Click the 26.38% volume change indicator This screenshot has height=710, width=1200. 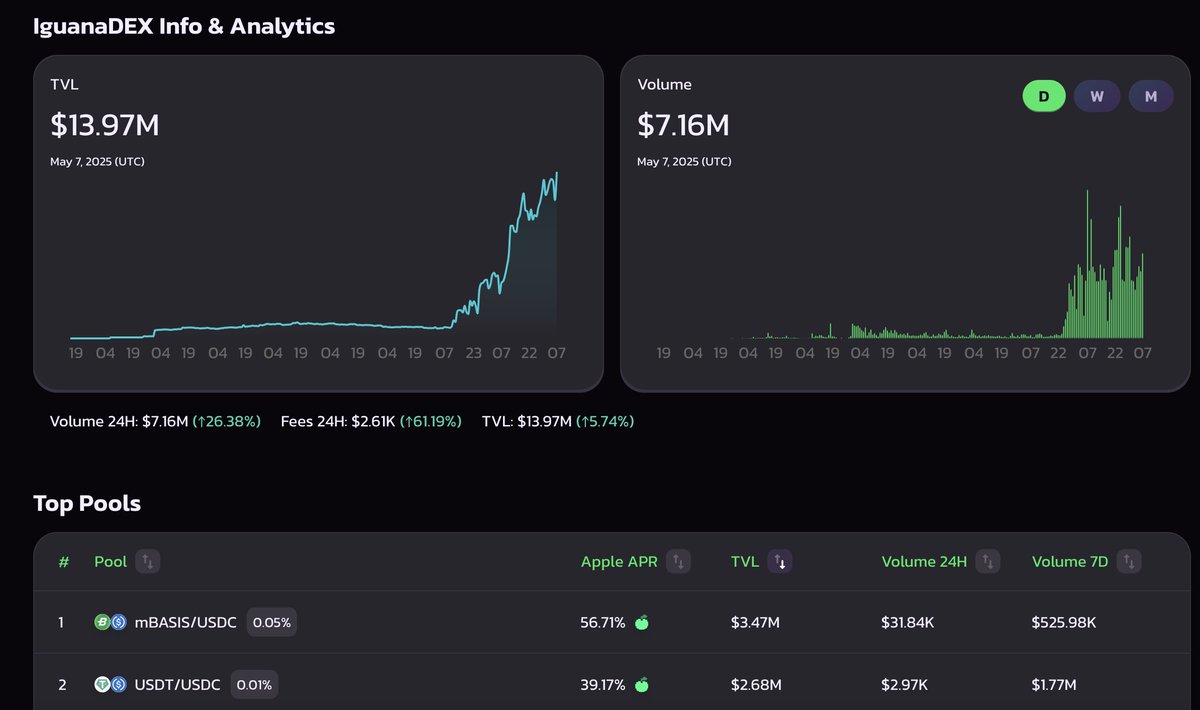click(227, 422)
